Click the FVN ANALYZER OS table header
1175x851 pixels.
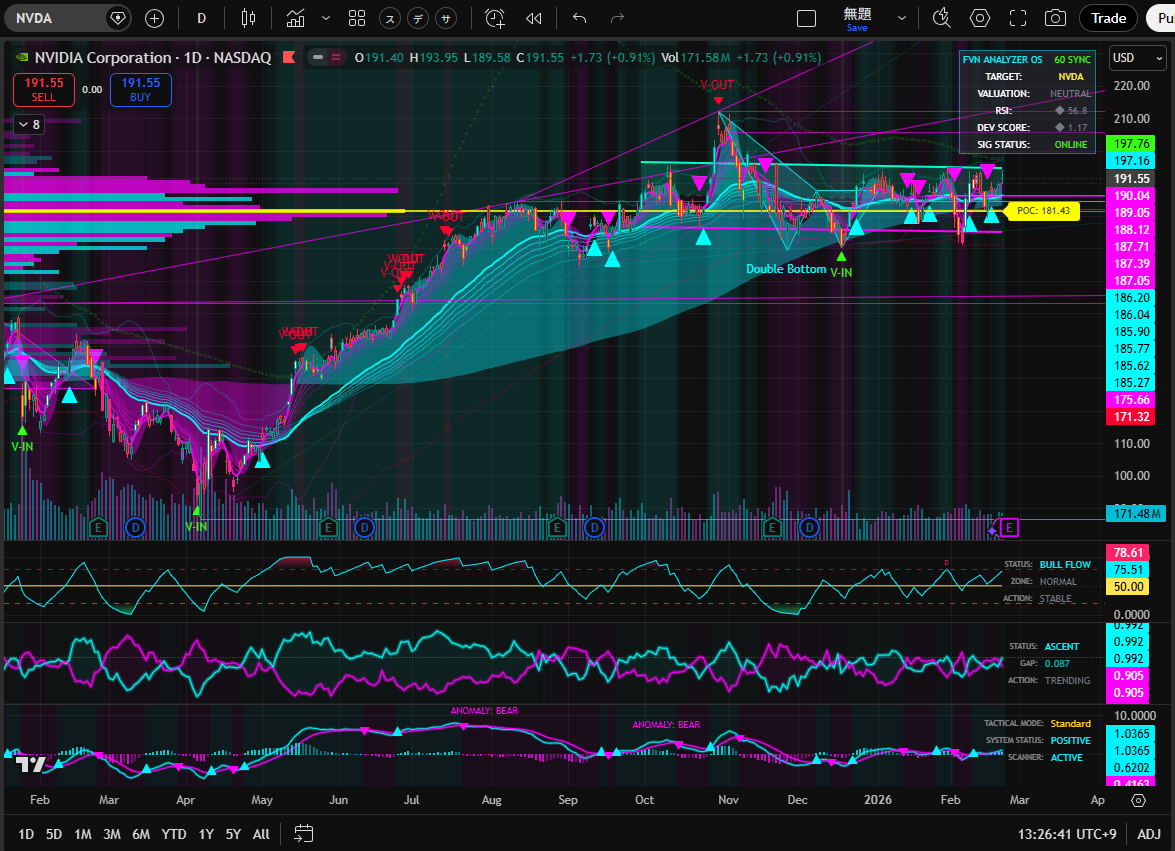[x=1002, y=59]
